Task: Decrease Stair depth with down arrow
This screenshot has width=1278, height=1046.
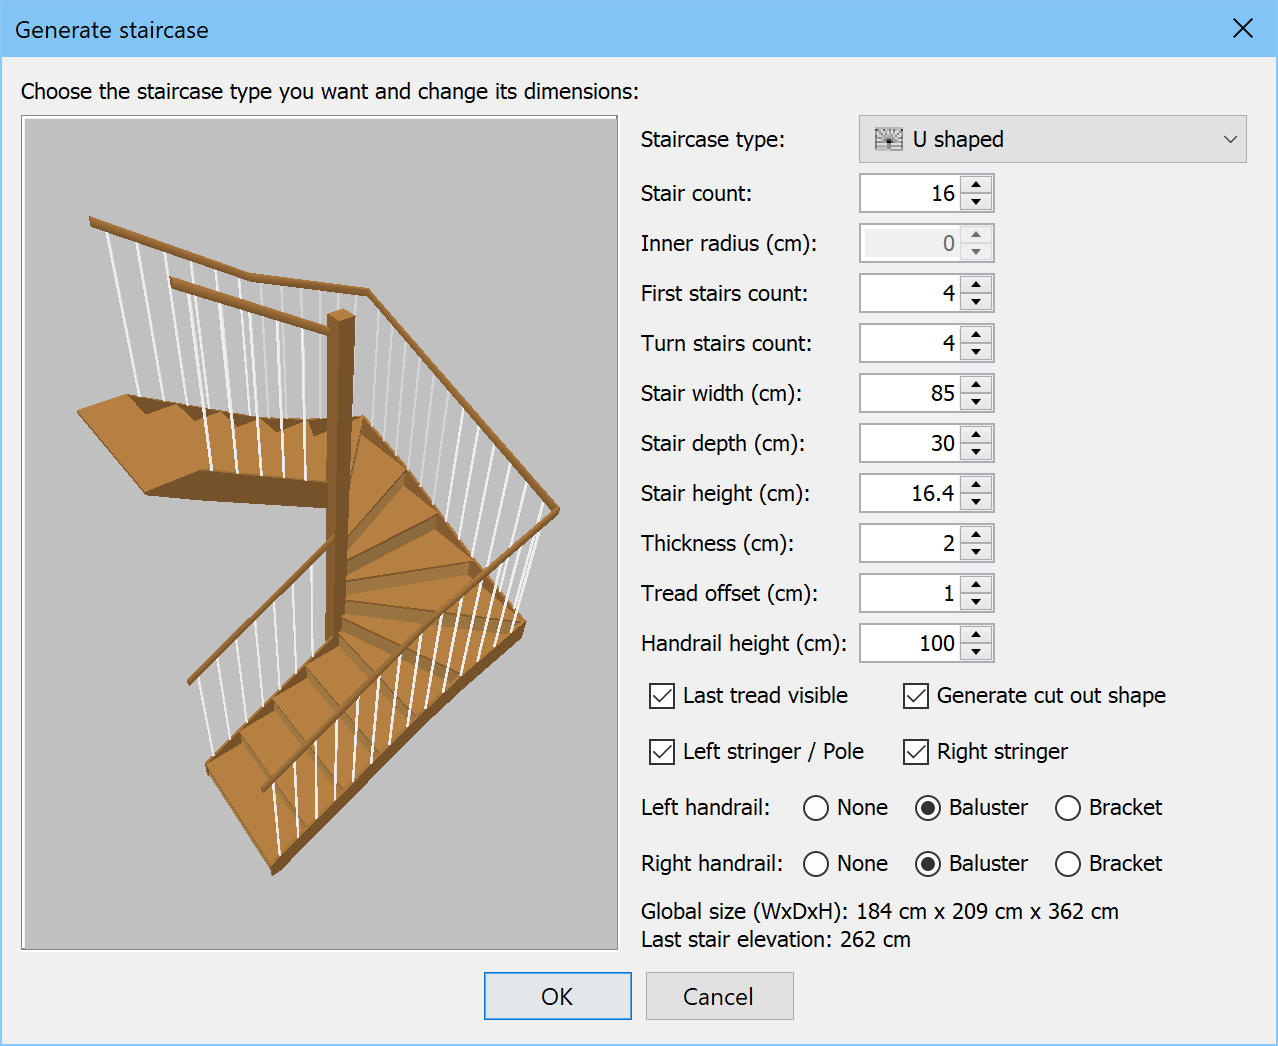Action: point(976,452)
